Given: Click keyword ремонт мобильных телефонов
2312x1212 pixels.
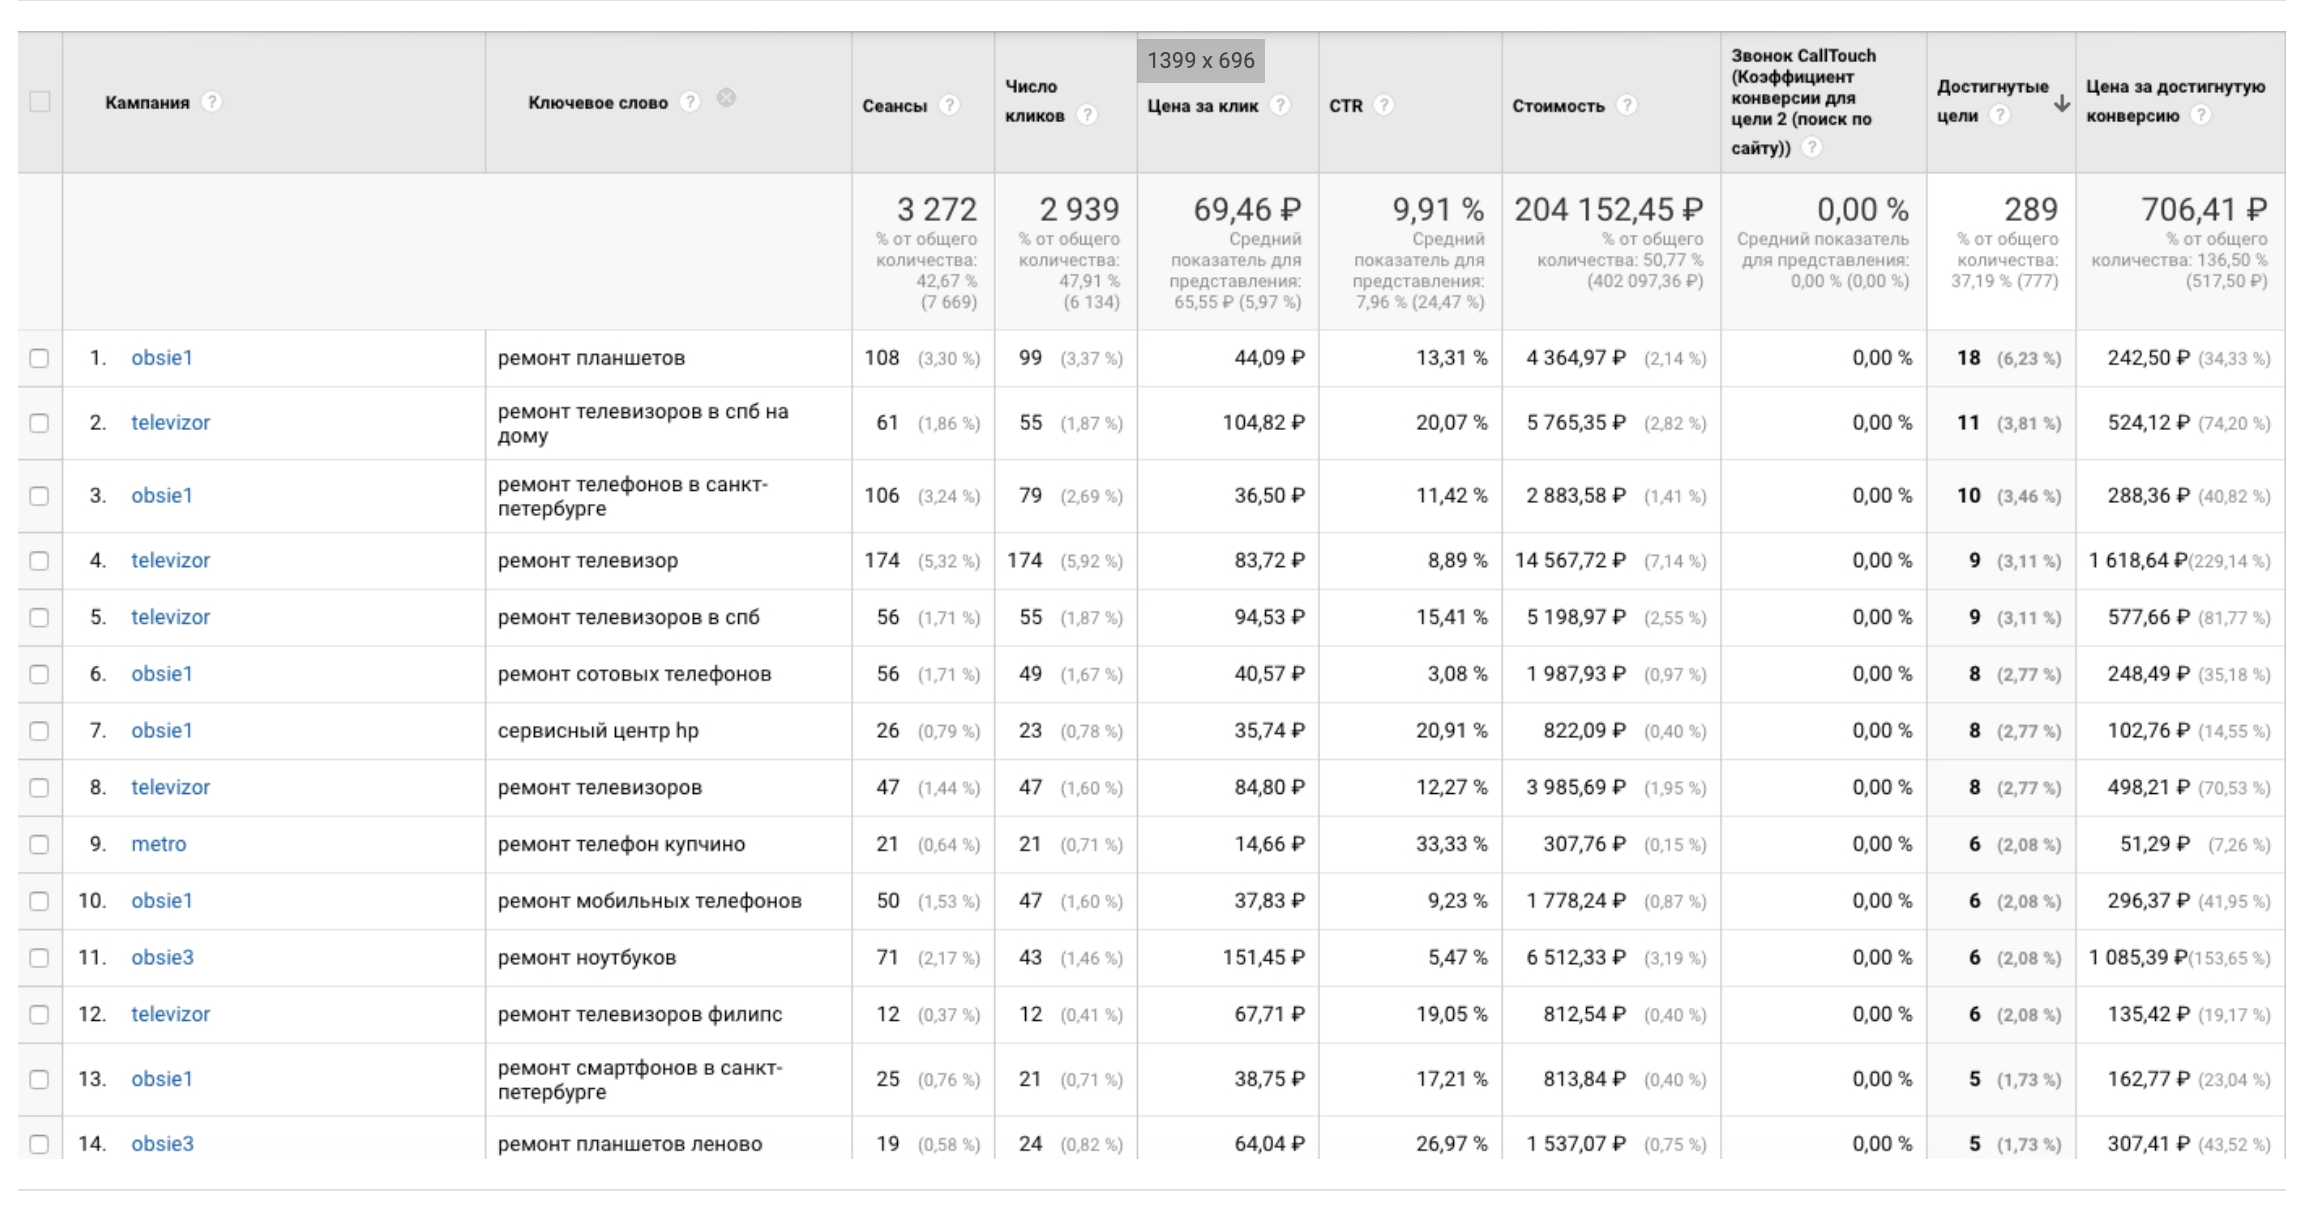Looking at the screenshot, I should click(x=650, y=901).
